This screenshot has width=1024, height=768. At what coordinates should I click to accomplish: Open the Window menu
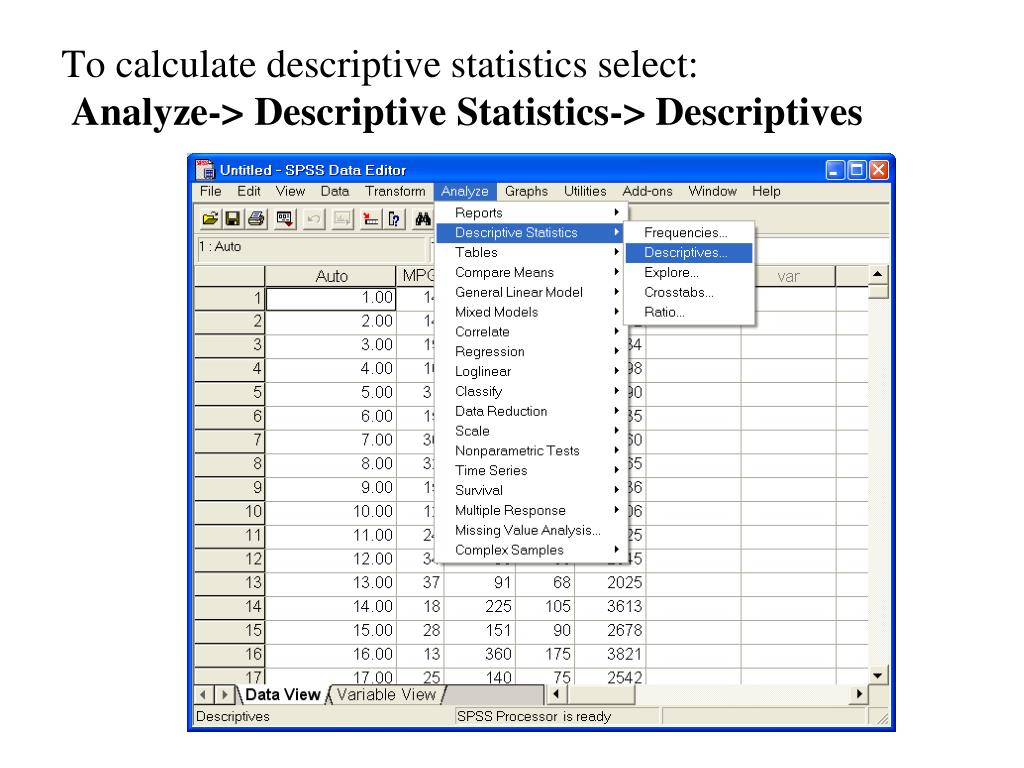pyautogui.click(x=712, y=191)
